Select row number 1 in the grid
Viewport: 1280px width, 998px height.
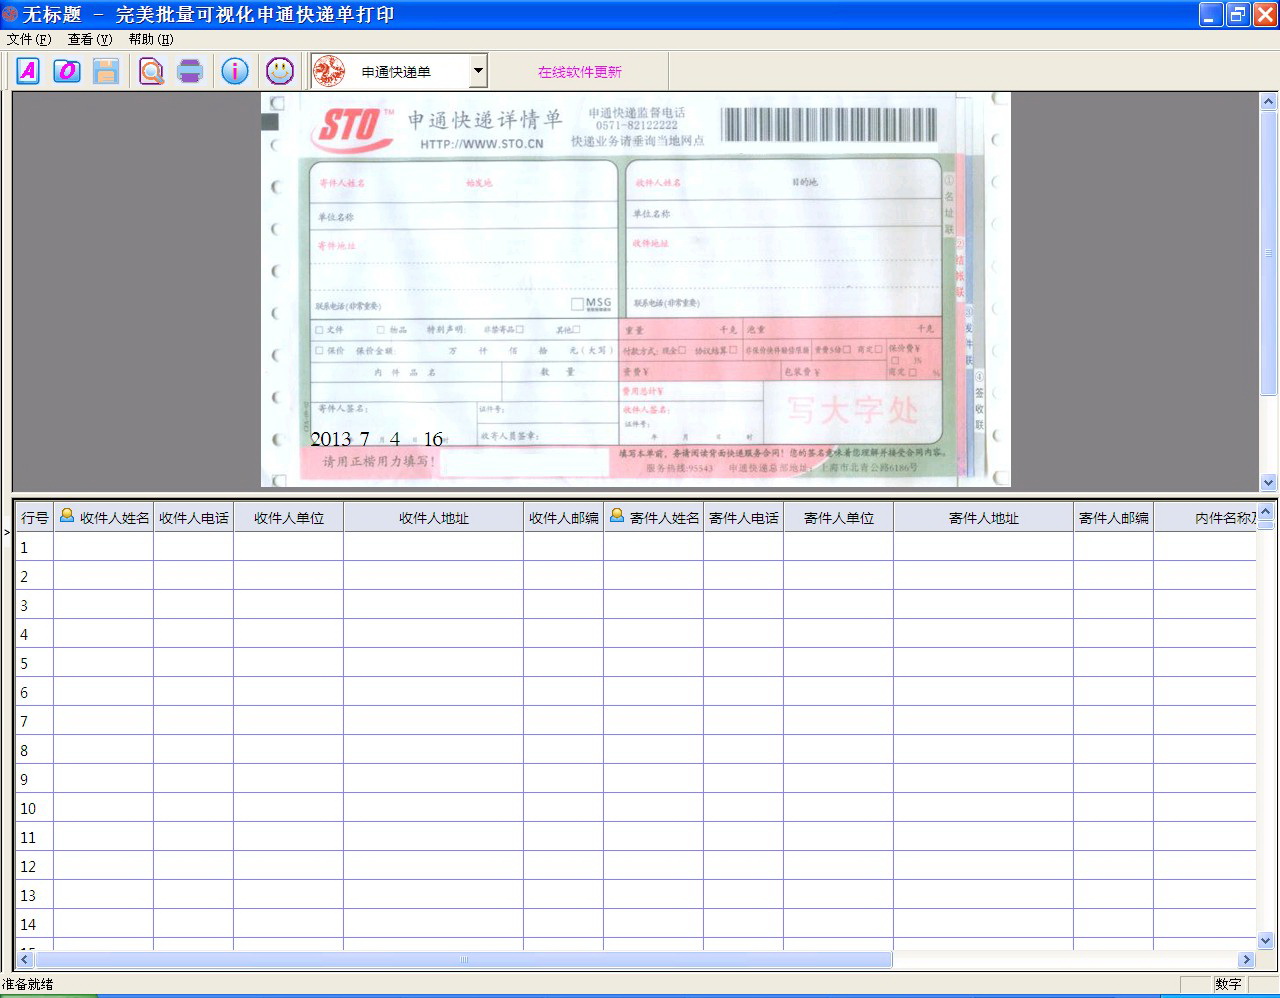coord(35,547)
